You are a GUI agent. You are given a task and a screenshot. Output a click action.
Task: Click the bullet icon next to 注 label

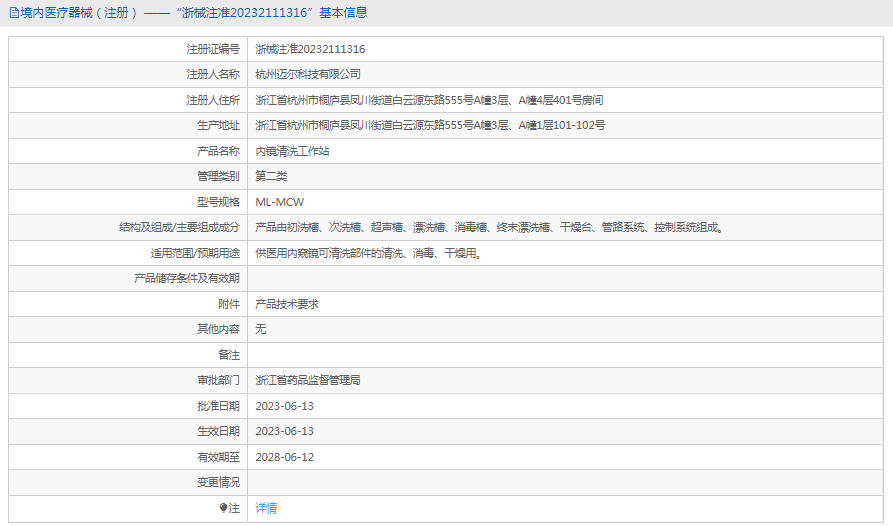[223, 508]
